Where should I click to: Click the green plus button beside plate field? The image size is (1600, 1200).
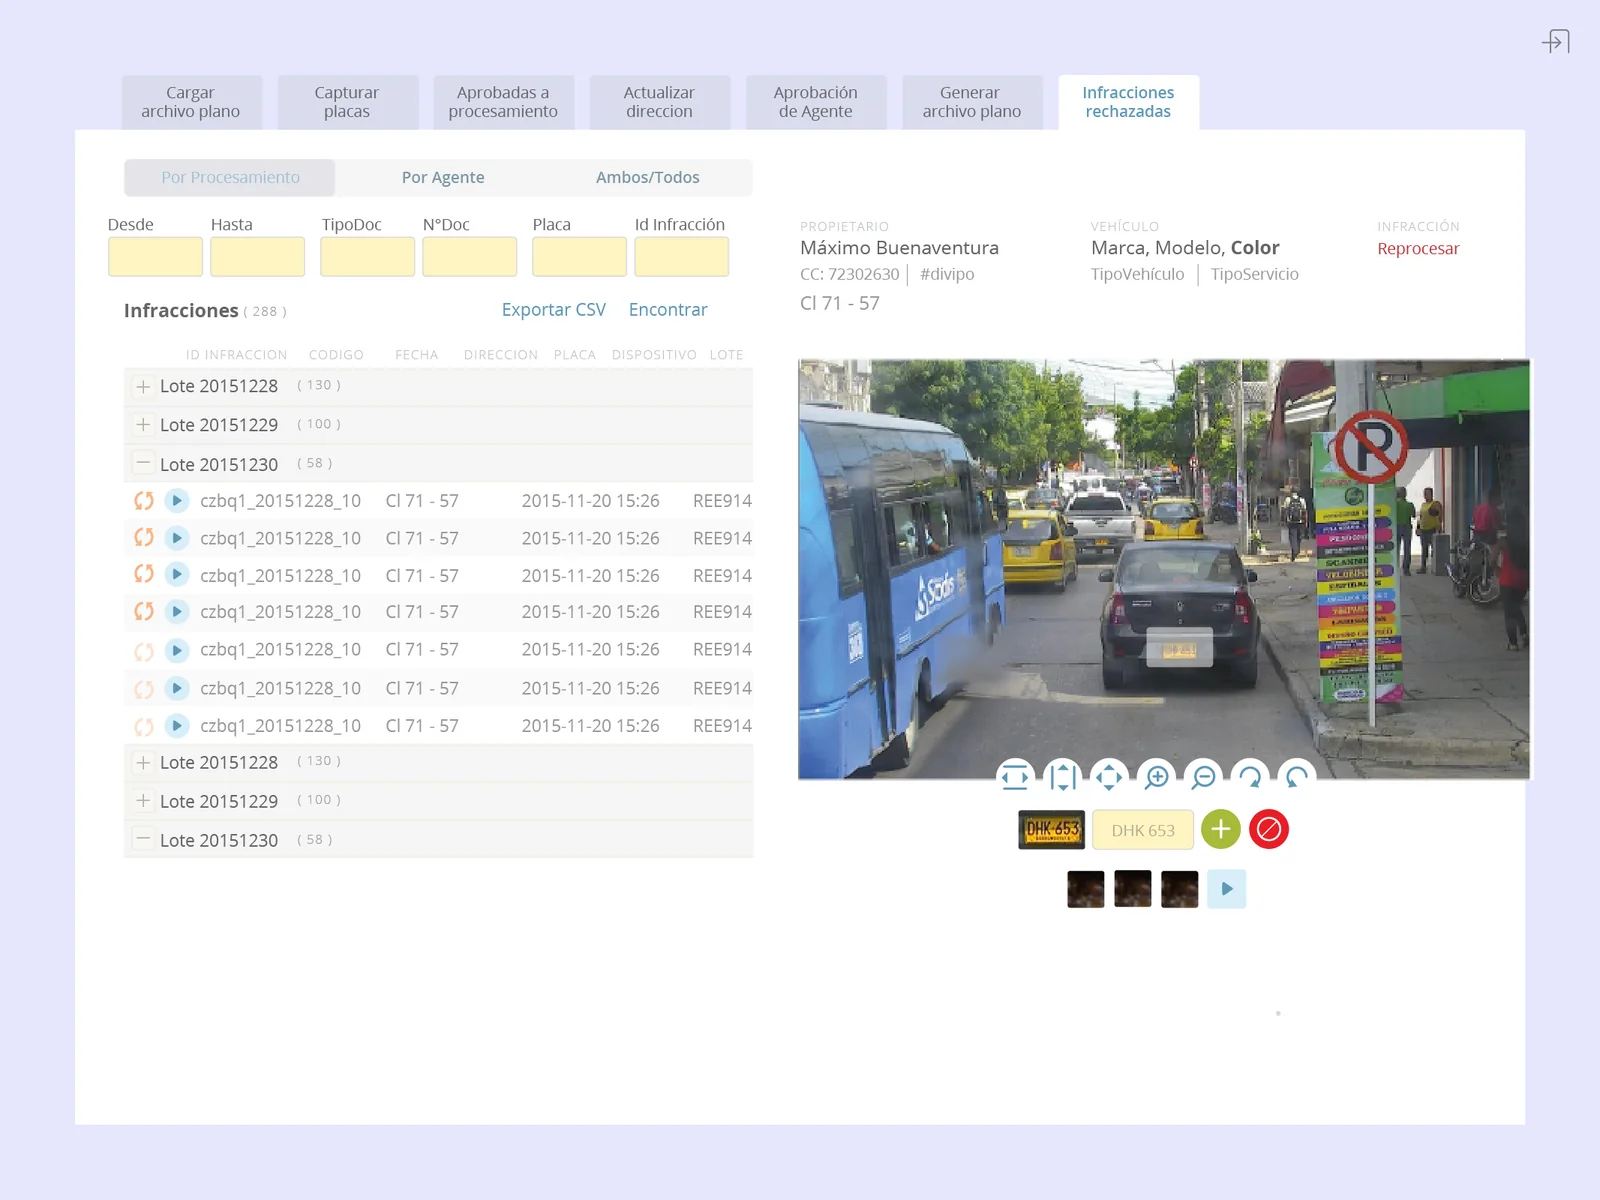[x=1221, y=829]
